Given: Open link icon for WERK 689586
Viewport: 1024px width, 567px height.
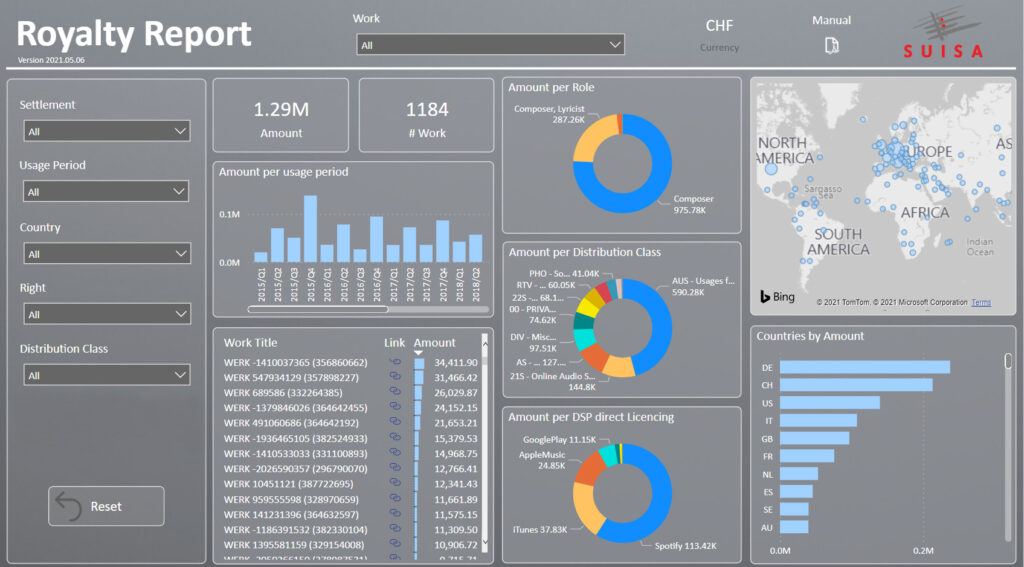Looking at the screenshot, I should 395,393.
